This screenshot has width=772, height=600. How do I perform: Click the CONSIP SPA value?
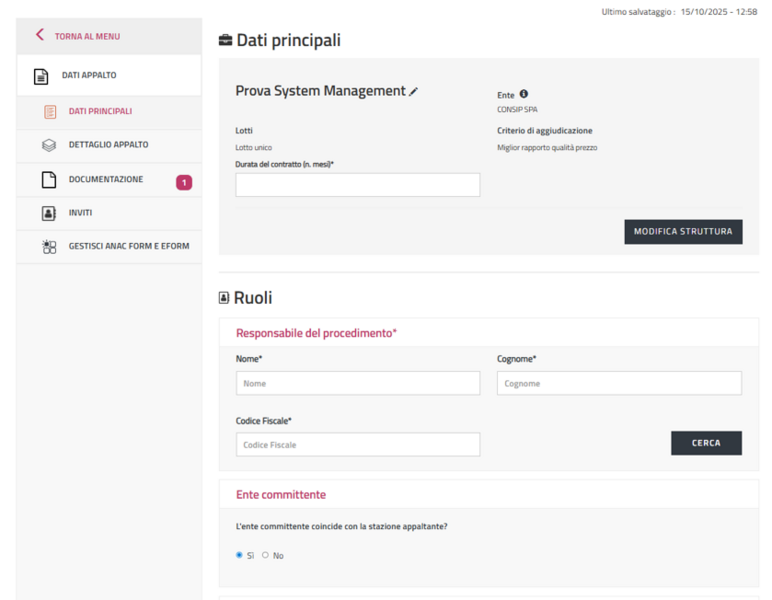pos(517,109)
